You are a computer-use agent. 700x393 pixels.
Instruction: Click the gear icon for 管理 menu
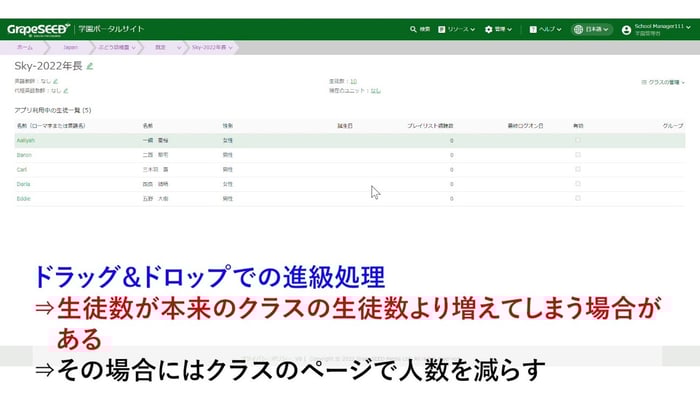pos(488,29)
